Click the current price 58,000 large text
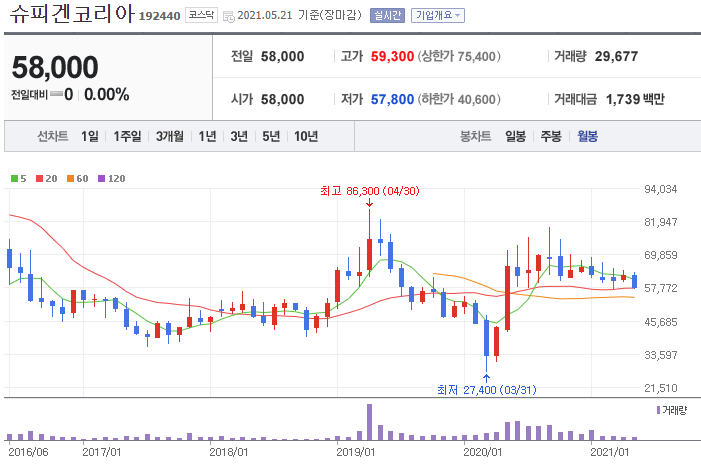This screenshot has height=466, width=701. (x=55, y=67)
